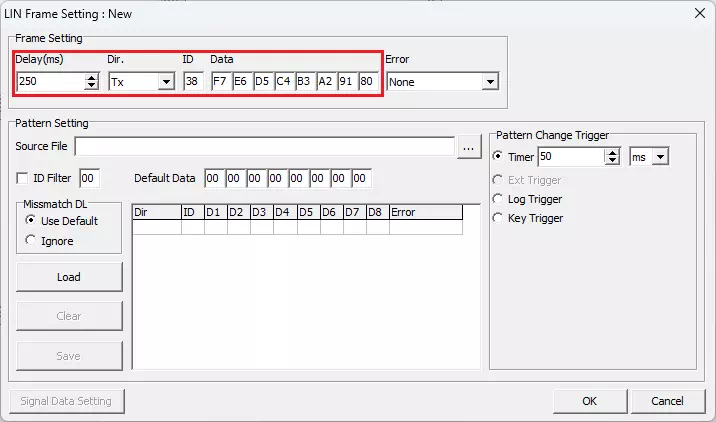Select Use Default mismatch DL option

pos(31,221)
